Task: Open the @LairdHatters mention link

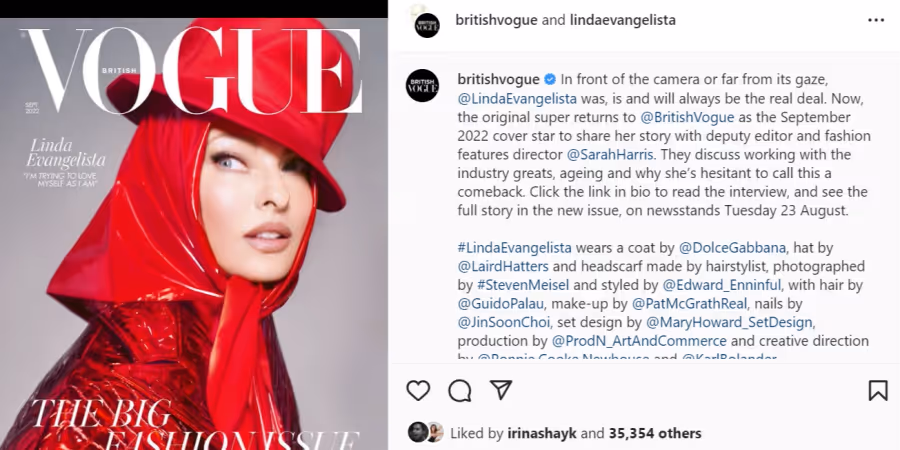Action: [x=503, y=266]
